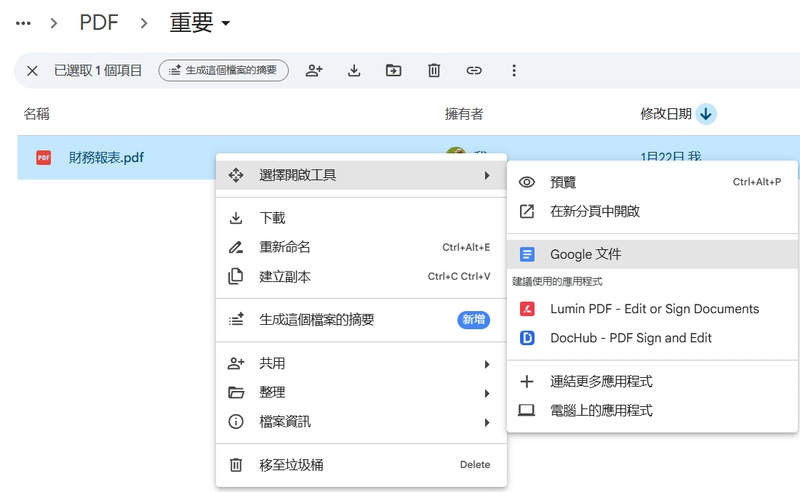Click the share person-plus icon in toolbar

[314, 70]
